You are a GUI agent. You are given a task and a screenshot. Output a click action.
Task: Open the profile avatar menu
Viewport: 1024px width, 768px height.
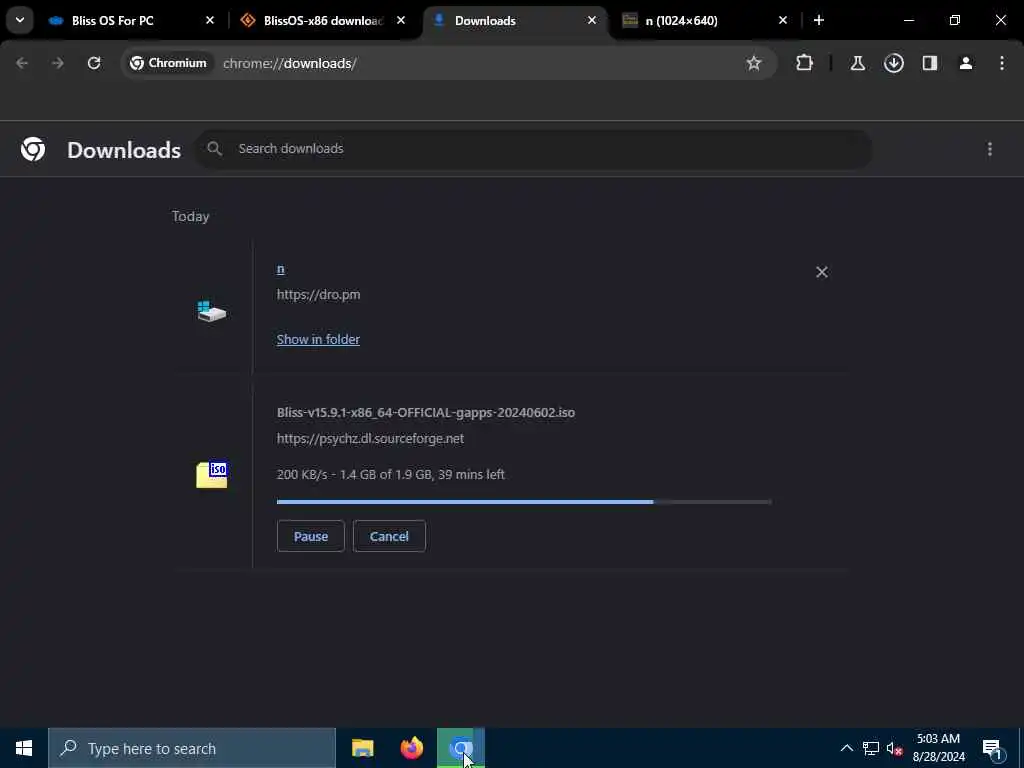(966, 63)
